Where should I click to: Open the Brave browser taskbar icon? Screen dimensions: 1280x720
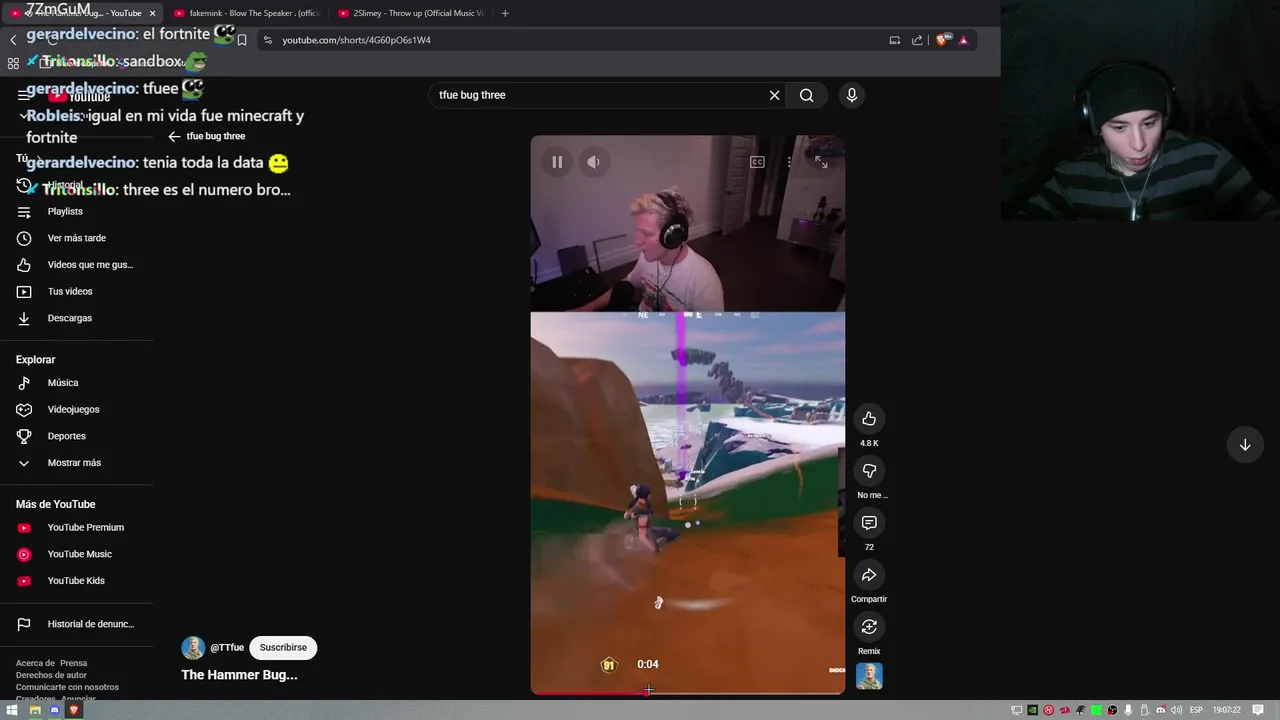(x=73, y=710)
